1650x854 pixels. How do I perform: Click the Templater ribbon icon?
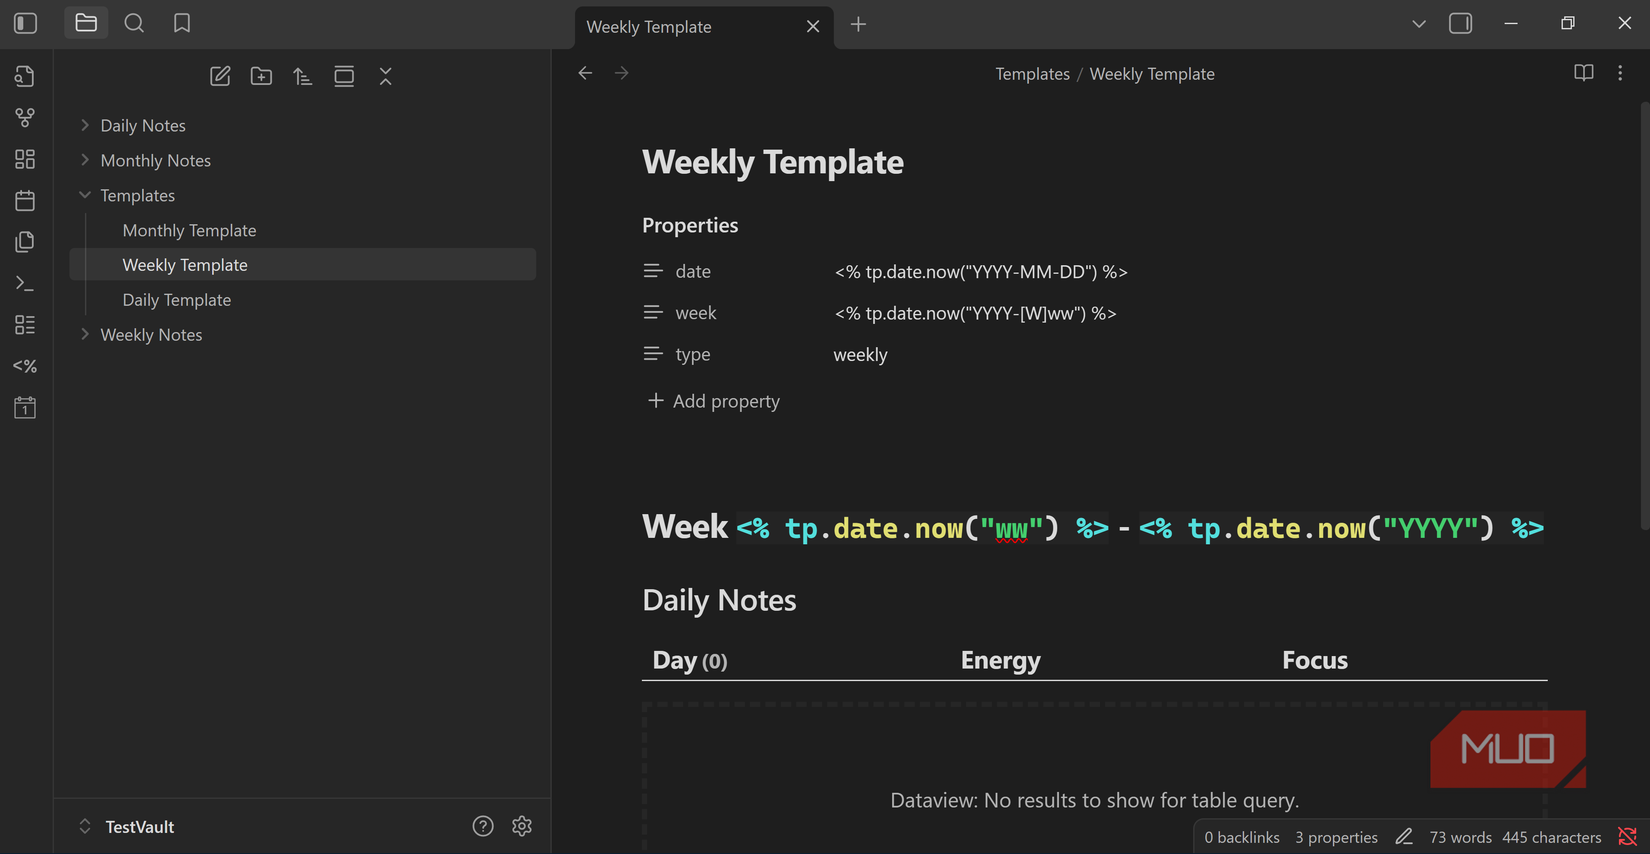point(25,366)
